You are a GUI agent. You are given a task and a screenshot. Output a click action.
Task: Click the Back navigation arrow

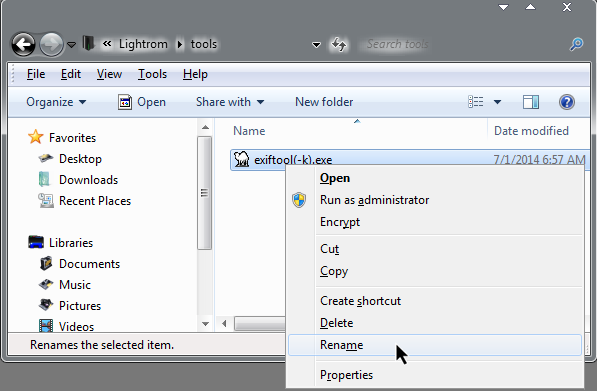[23, 45]
